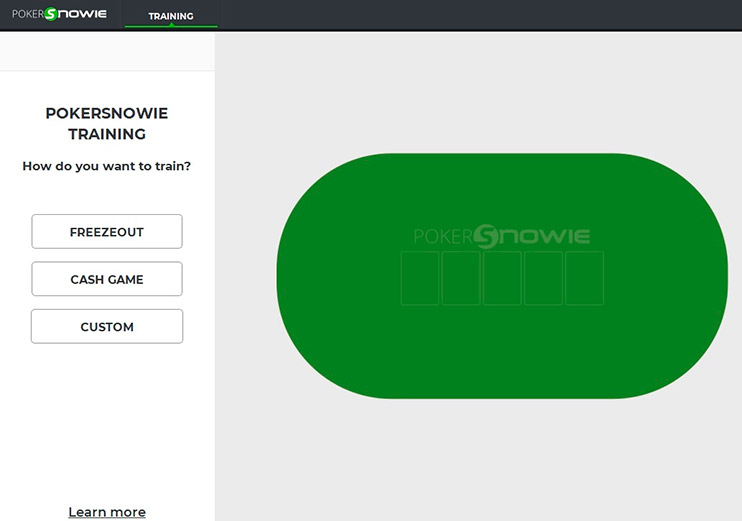Select the CASH GAME training option

[107, 279]
